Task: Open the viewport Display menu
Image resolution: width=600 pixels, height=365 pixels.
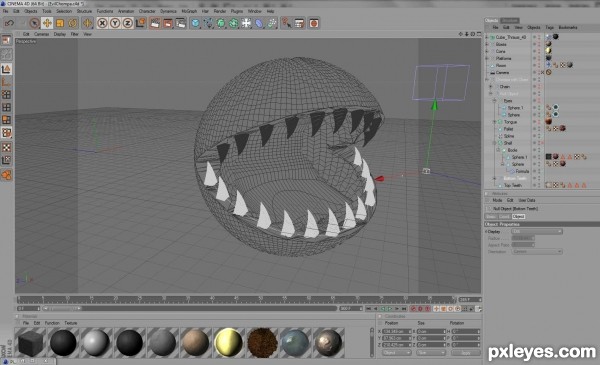Action: point(60,34)
